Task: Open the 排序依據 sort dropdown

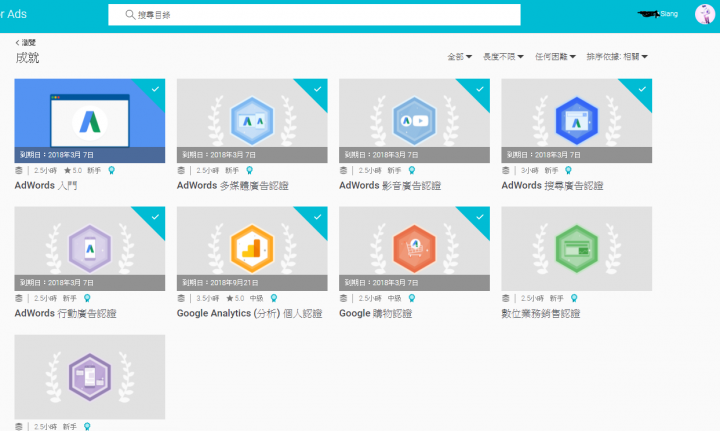Action: coord(617,56)
